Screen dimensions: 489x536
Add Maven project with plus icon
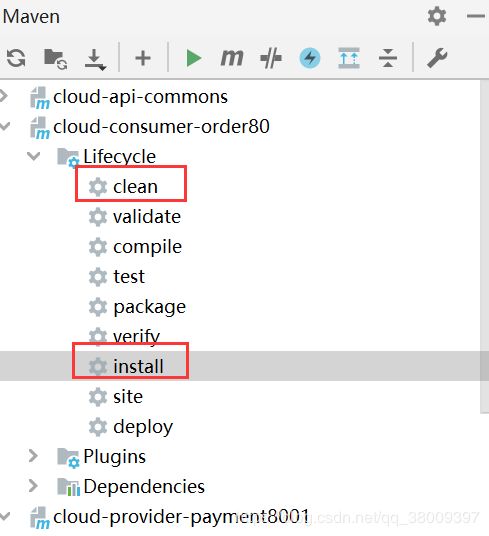point(143,58)
